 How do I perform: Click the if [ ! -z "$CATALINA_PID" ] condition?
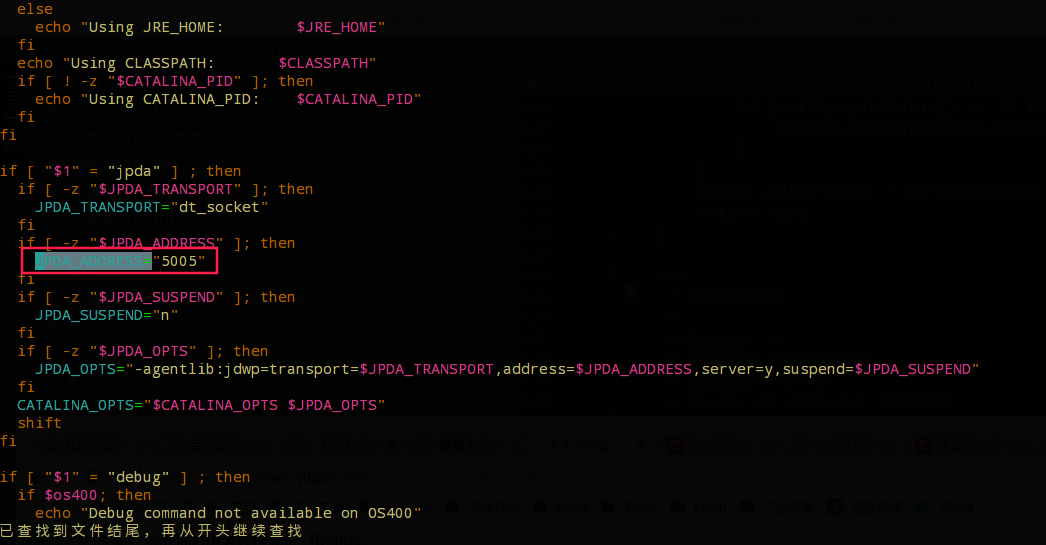pos(165,81)
